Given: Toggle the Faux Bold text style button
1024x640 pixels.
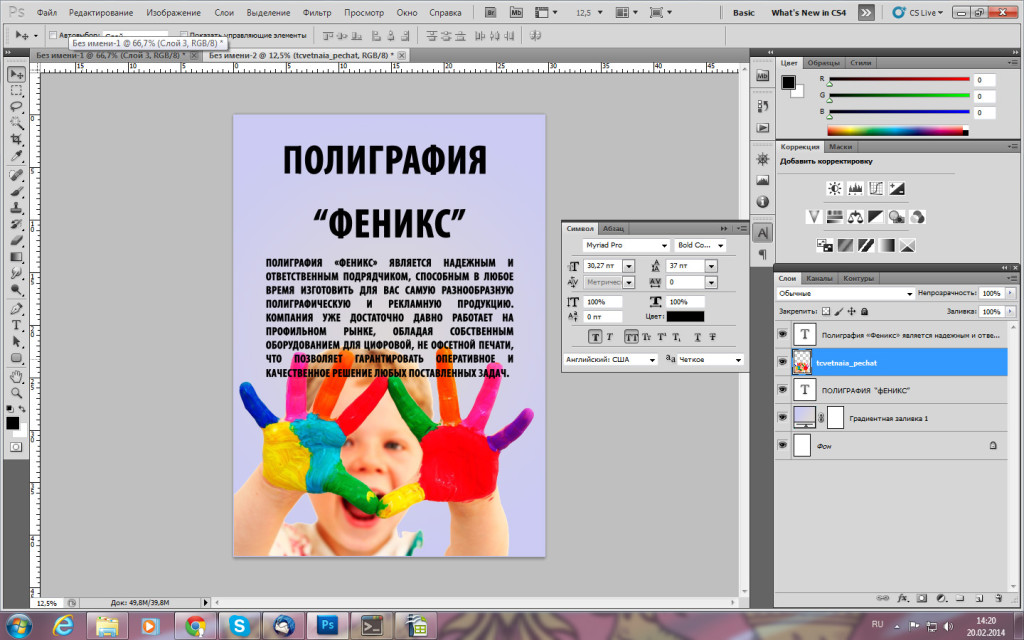Looking at the screenshot, I should click(x=594, y=337).
